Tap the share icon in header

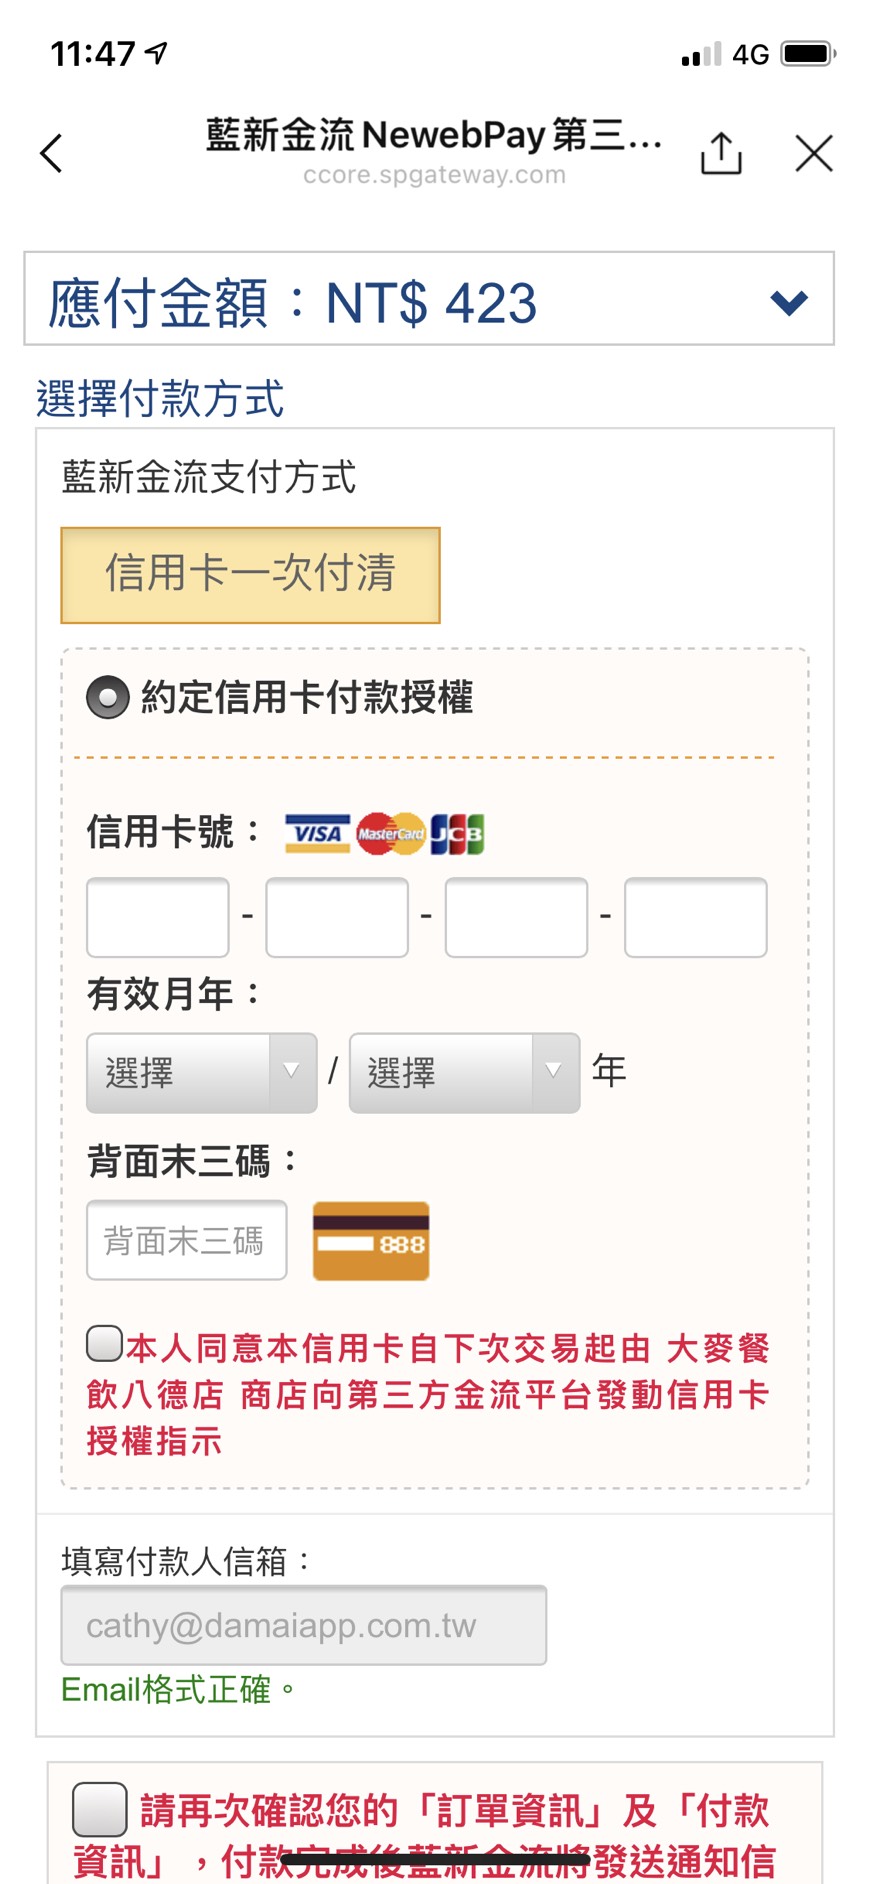(721, 153)
